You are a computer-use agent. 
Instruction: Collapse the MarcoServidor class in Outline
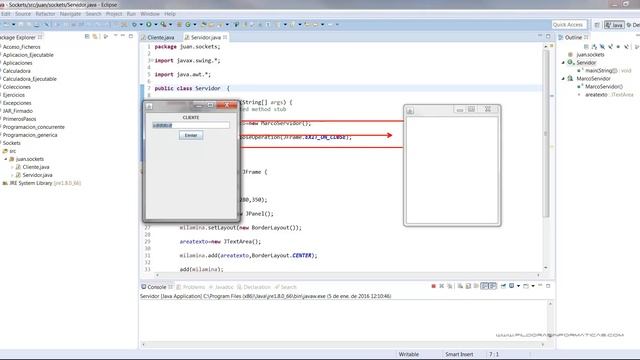pos(564,78)
